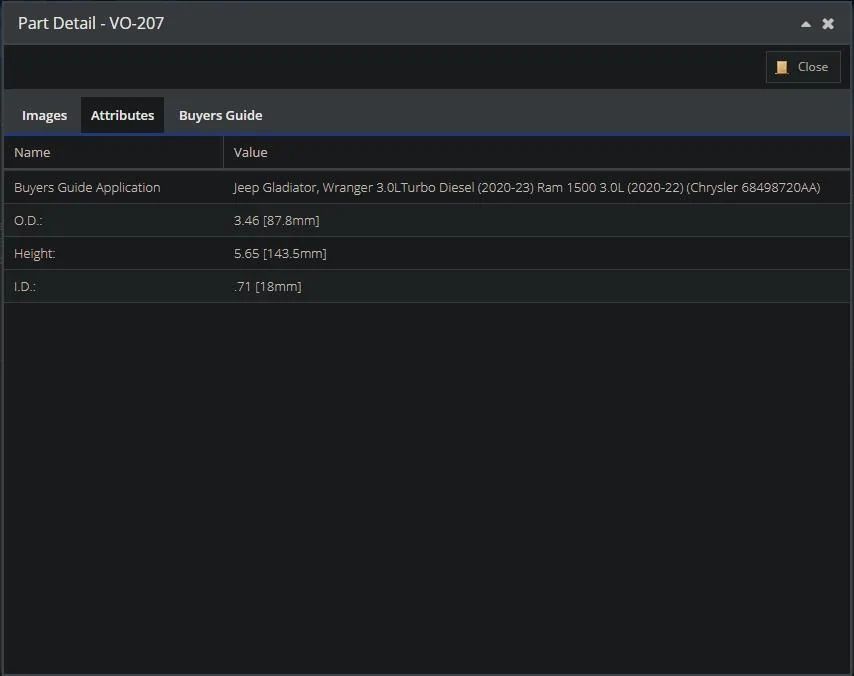Select the Buyers Guide Application row

[x=427, y=187]
